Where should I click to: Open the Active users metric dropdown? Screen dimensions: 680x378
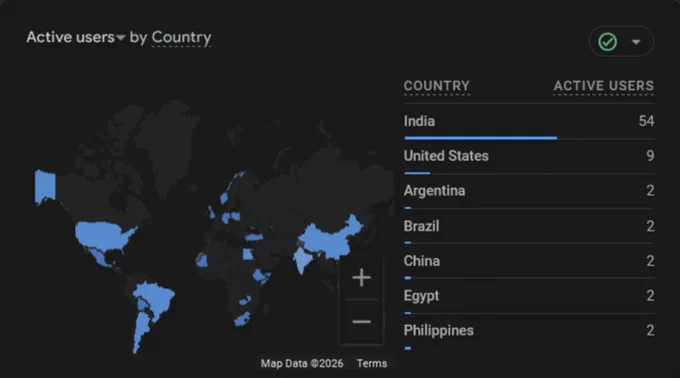(76, 37)
